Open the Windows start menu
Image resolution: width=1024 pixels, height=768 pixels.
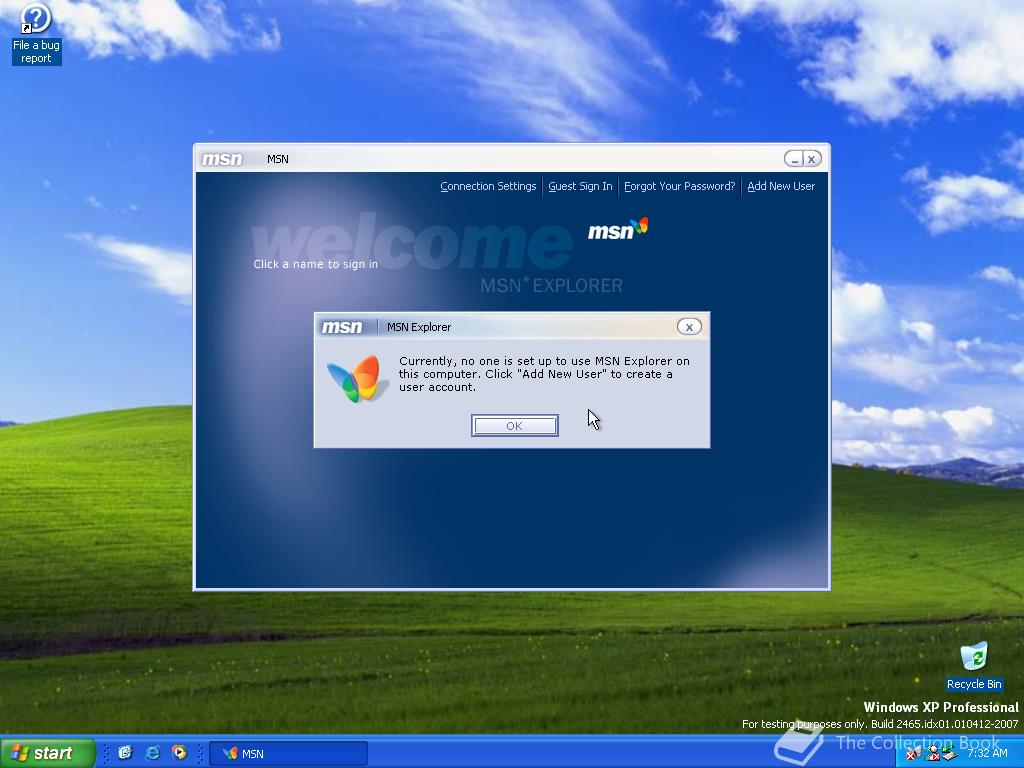click(47, 753)
